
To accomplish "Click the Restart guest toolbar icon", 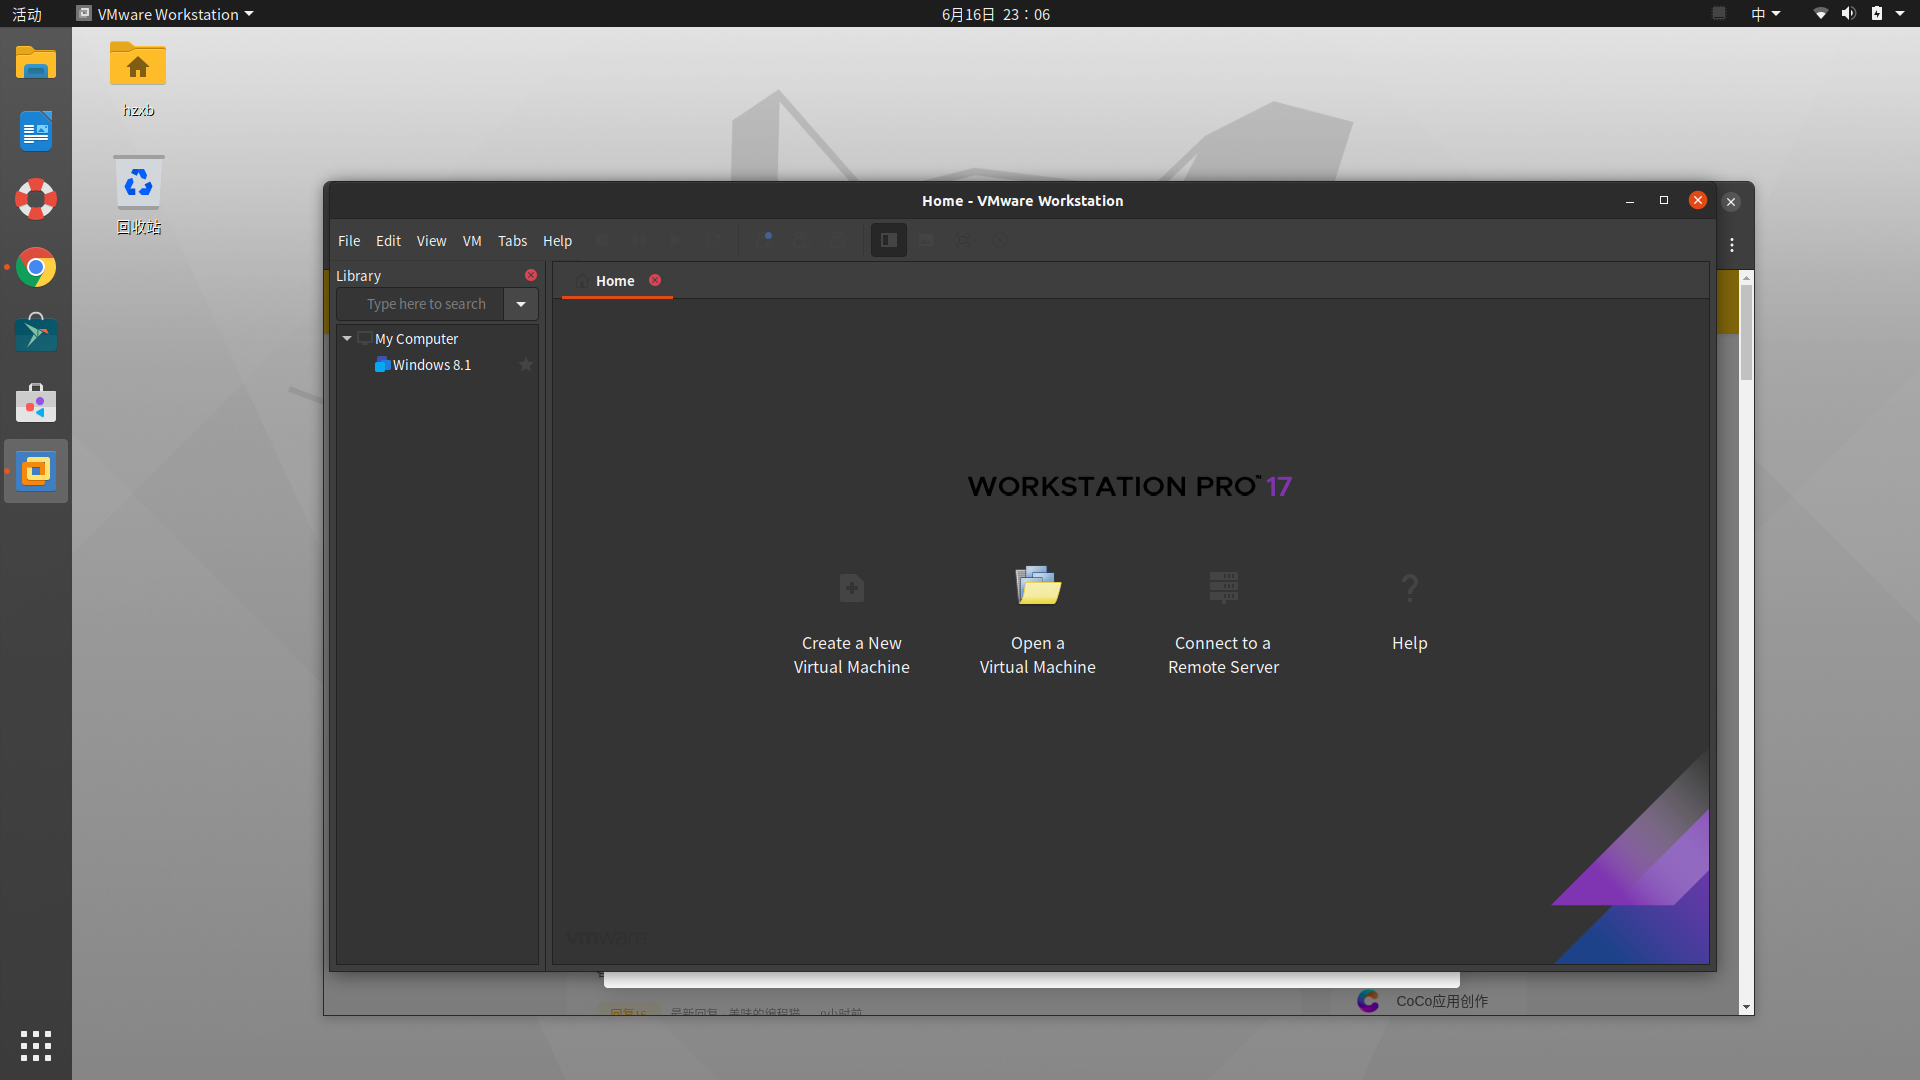I will [x=713, y=241].
